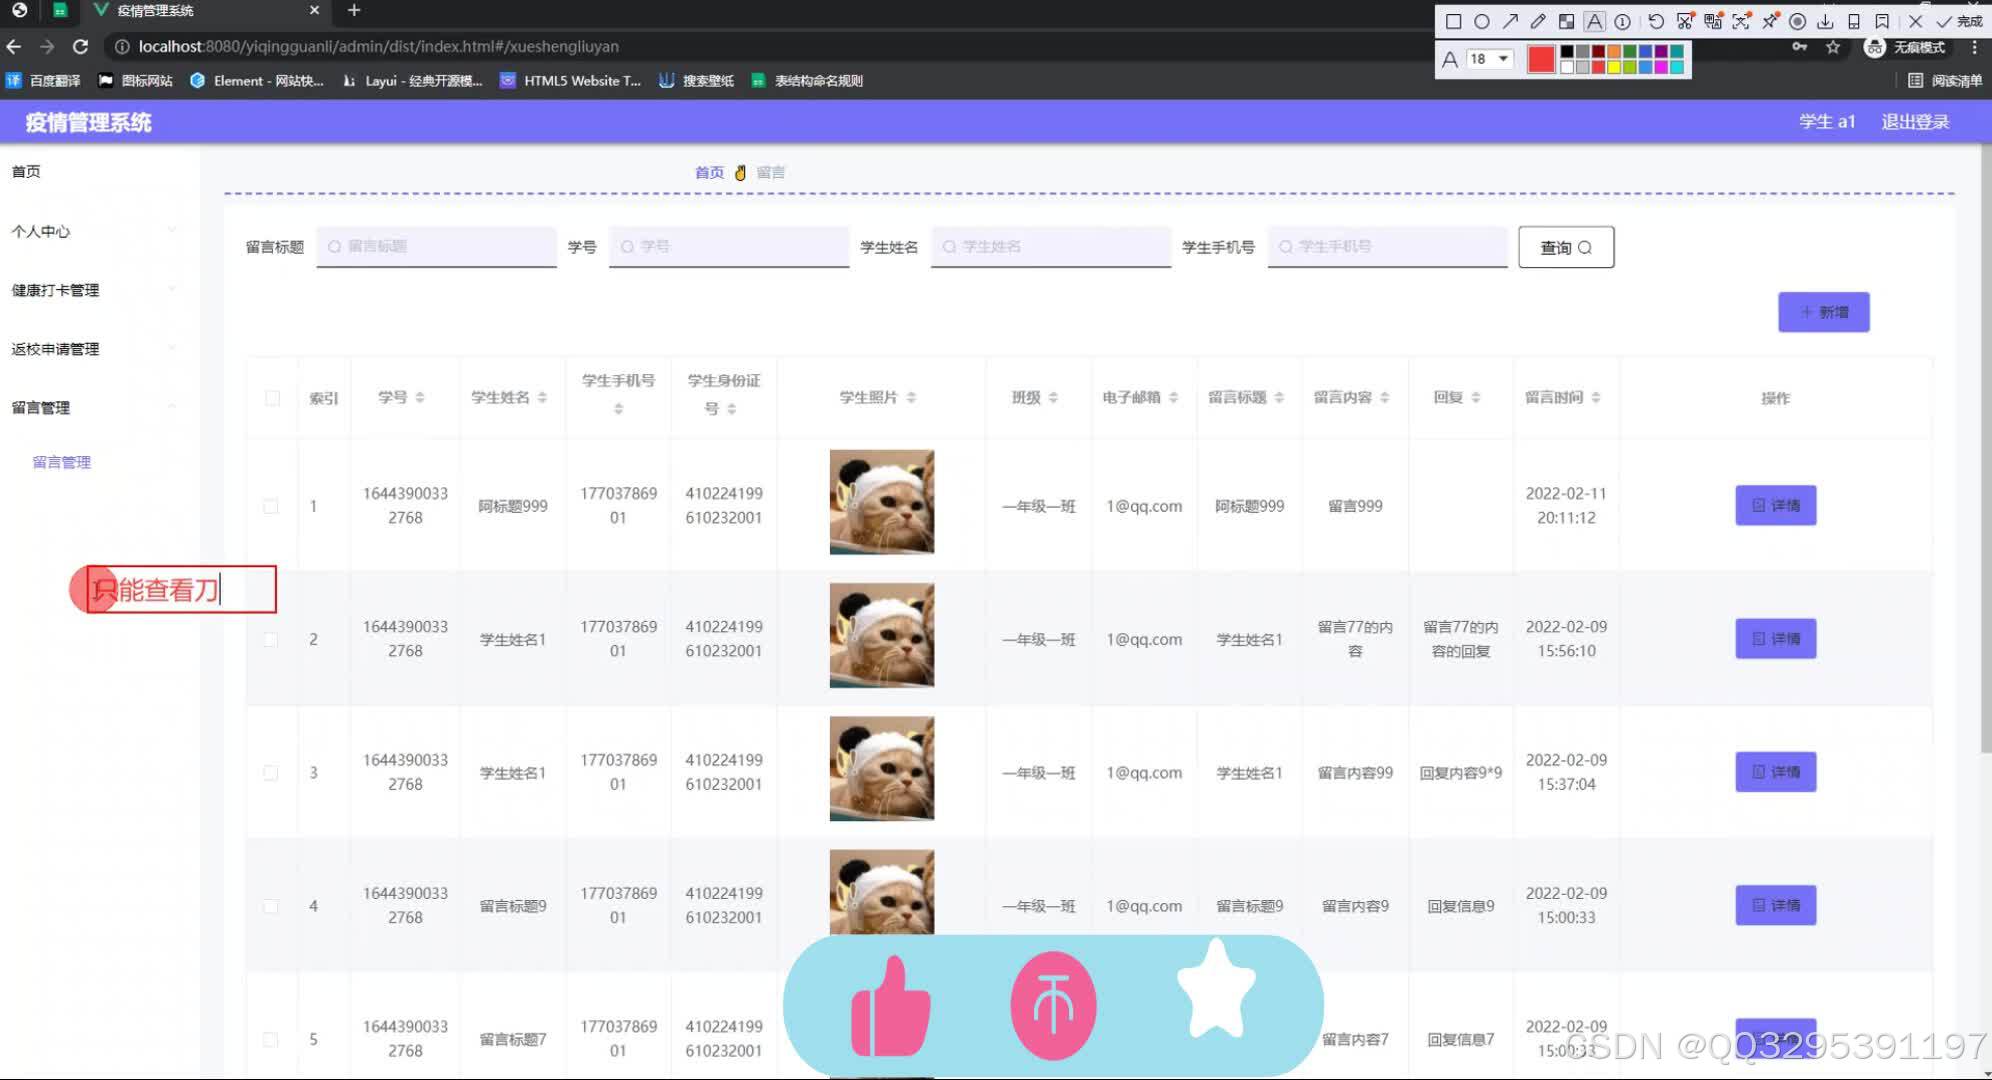
Task: Open the Element bookmark
Action: coord(257,81)
